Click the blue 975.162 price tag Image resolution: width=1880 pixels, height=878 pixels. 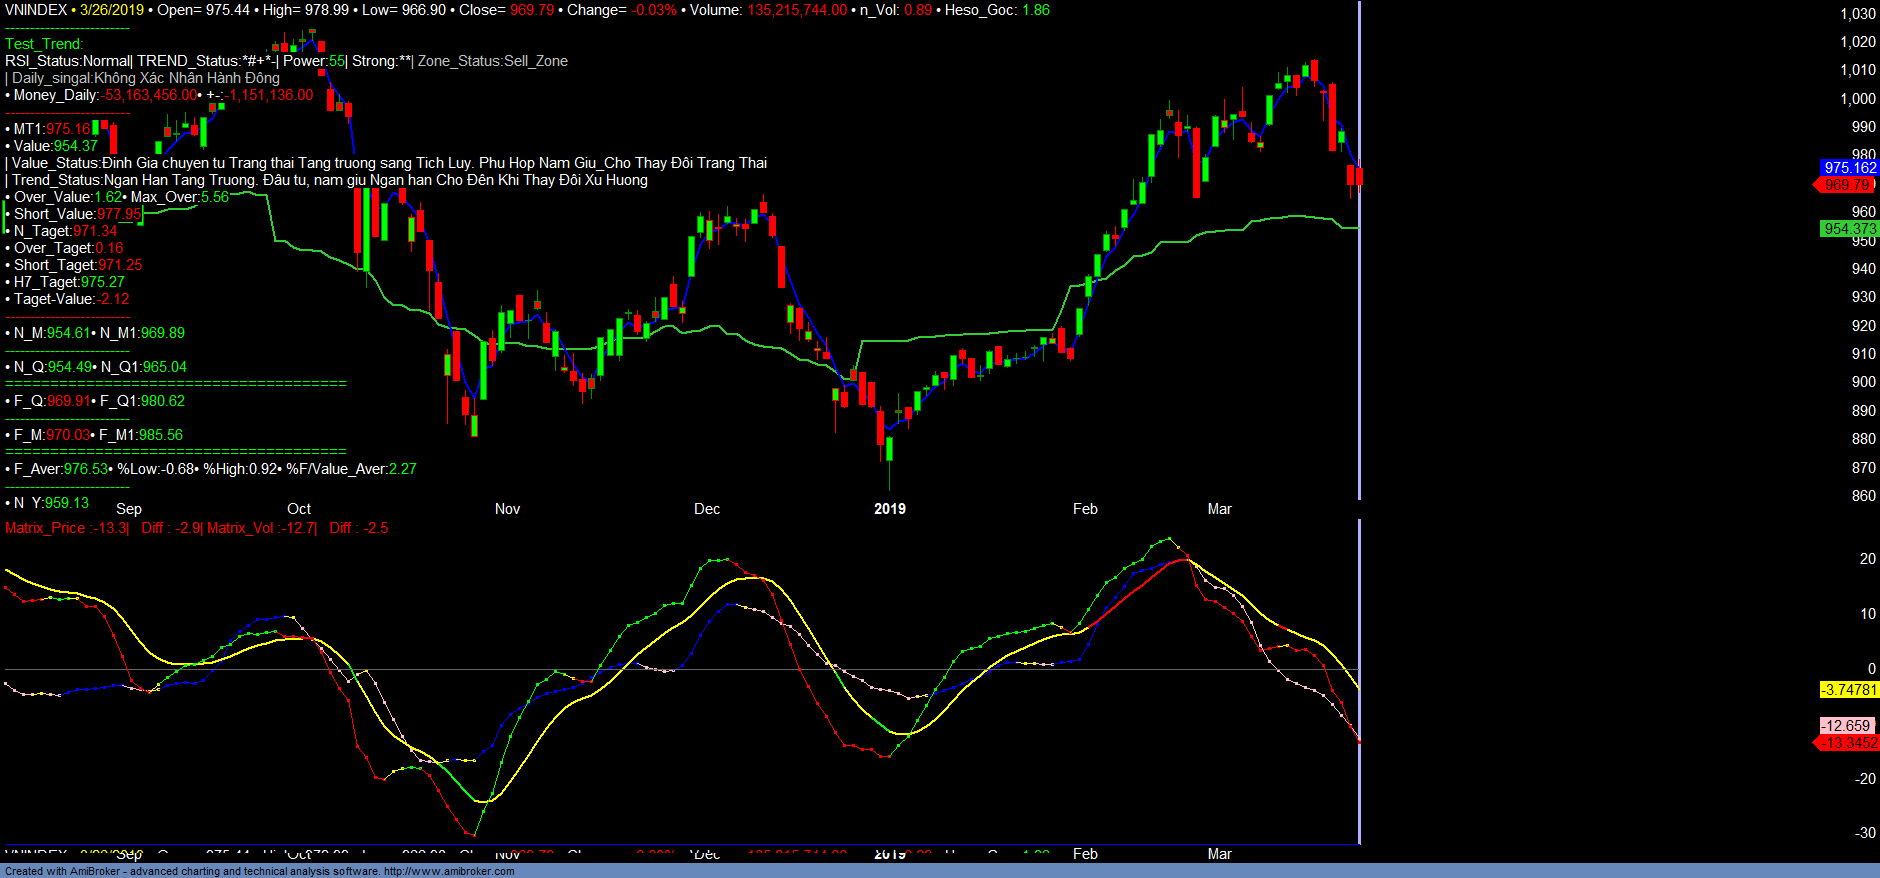coord(1849,168)
